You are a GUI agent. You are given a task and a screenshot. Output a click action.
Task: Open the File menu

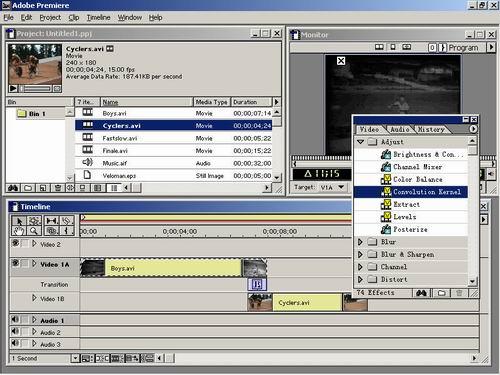coord(9,17)
